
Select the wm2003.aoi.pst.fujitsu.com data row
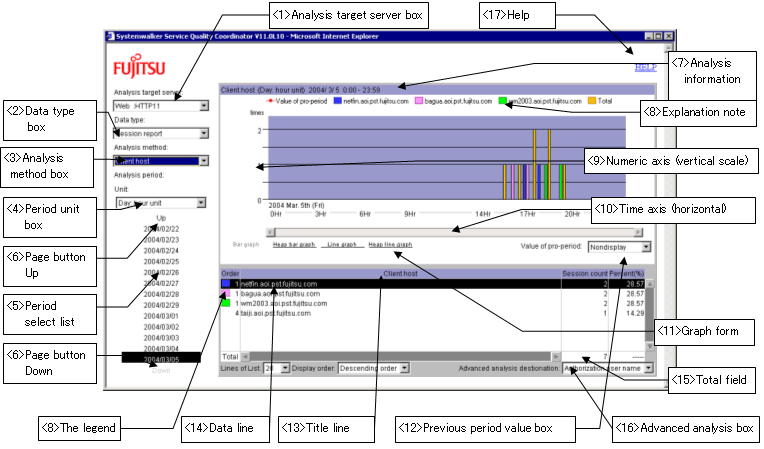[433, 303]
